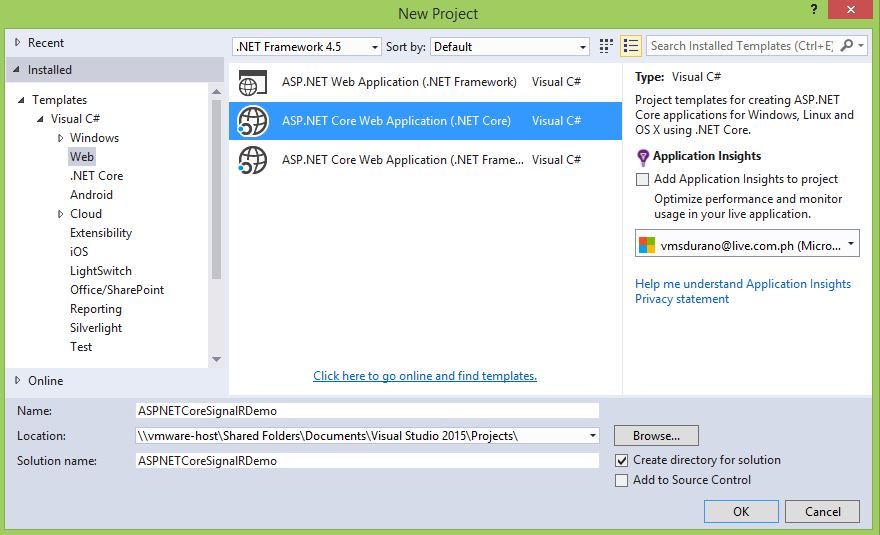The height and width of the screenshot is (535, 880).
Task: Open Click here to go online link
Action: [425, 376]
